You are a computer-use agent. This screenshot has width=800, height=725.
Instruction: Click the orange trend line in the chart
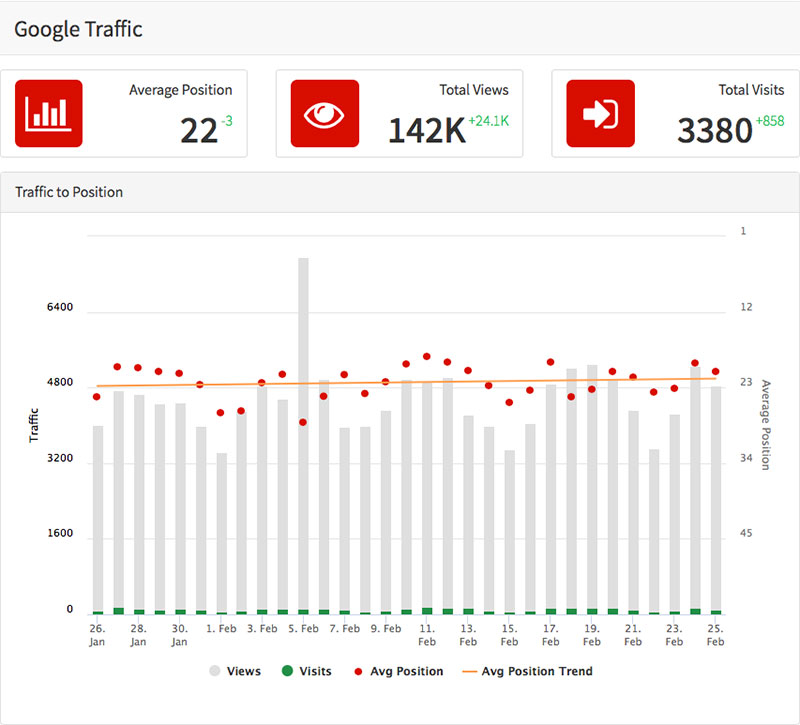coord(406,382)
